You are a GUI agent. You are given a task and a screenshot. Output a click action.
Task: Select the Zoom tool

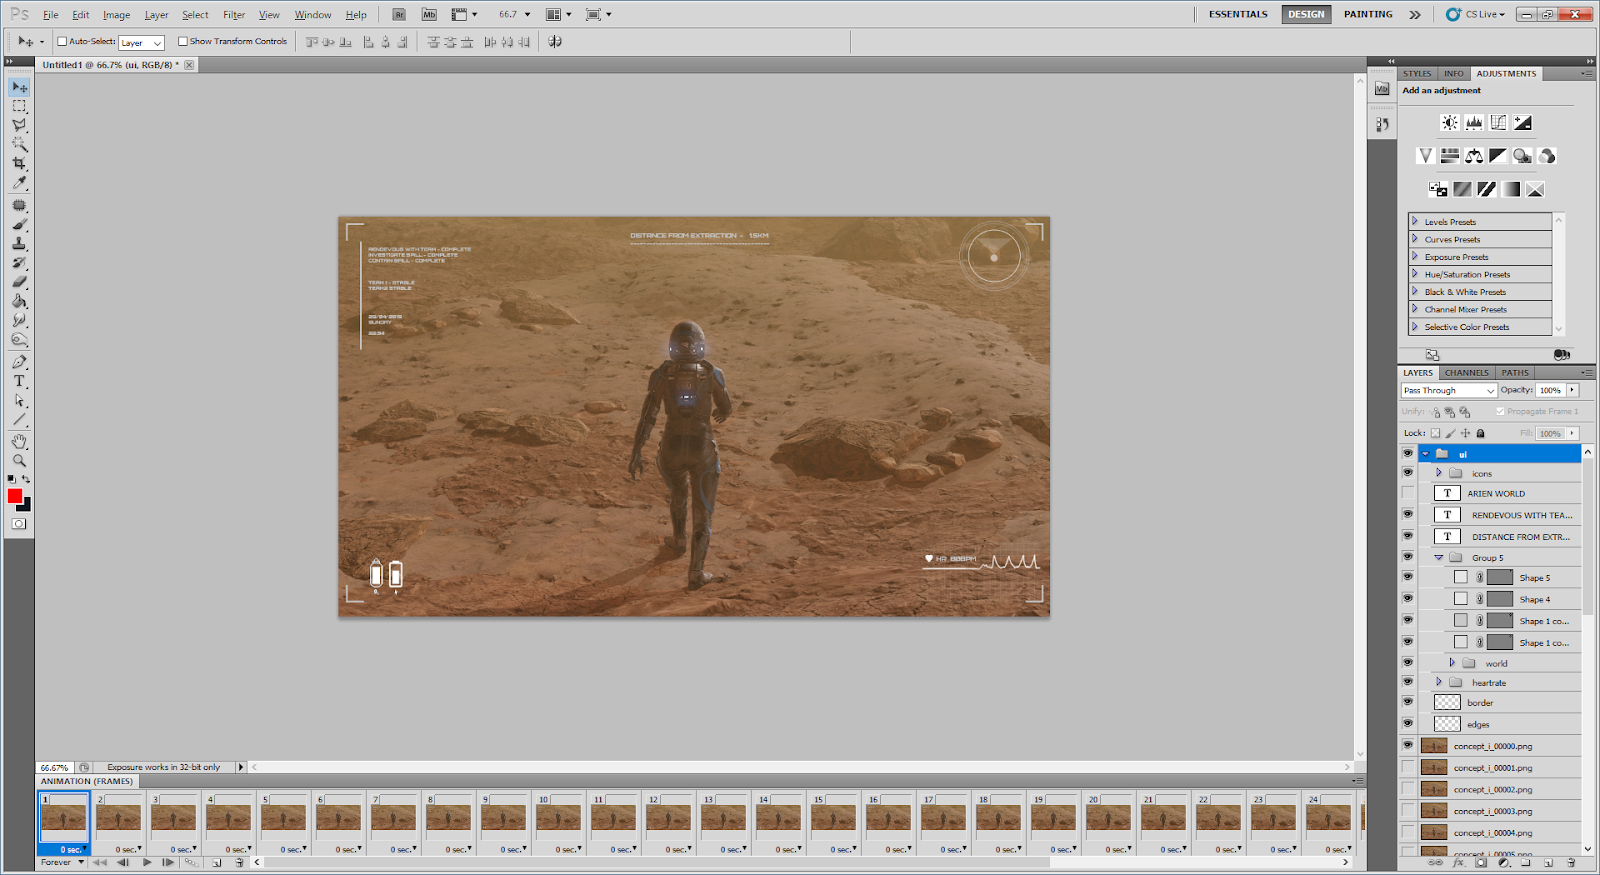[x=19, y=461]
